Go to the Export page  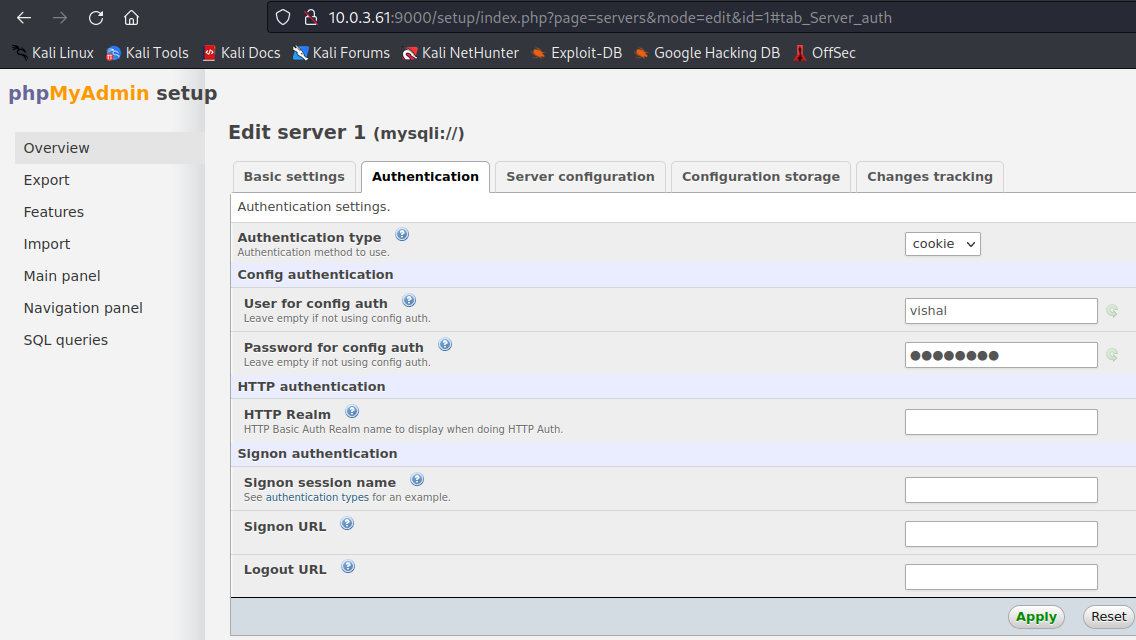(x=46, y=179)
